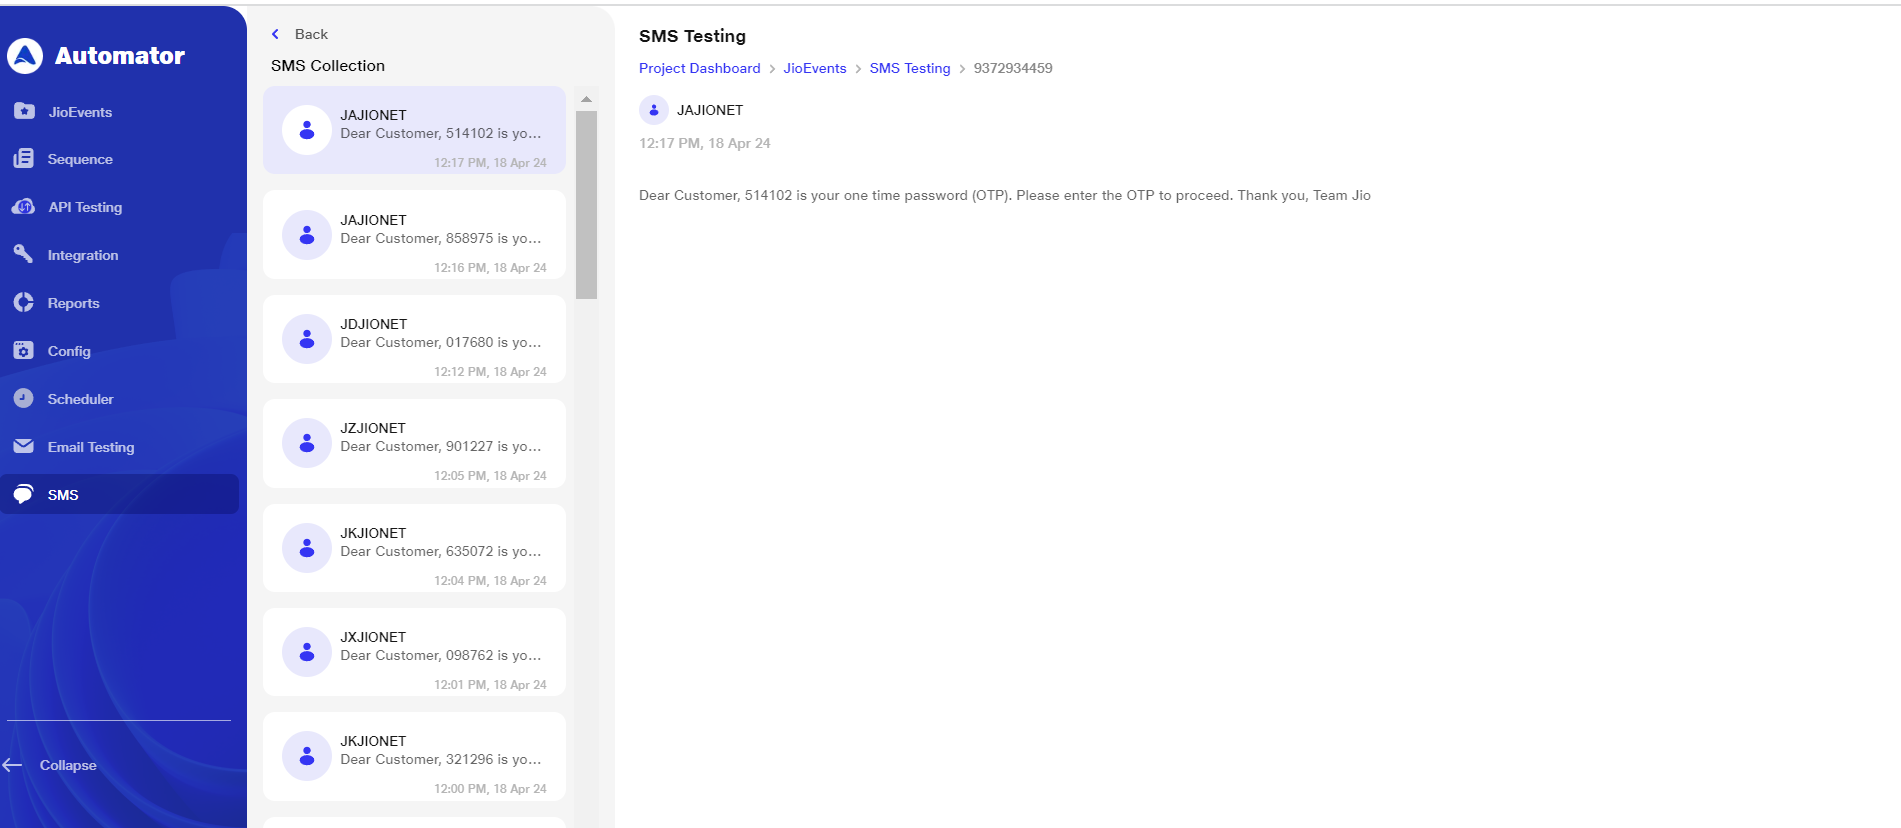Click the scroll up arrow of SMS list

pyautogui.click(x=587, y=99)
